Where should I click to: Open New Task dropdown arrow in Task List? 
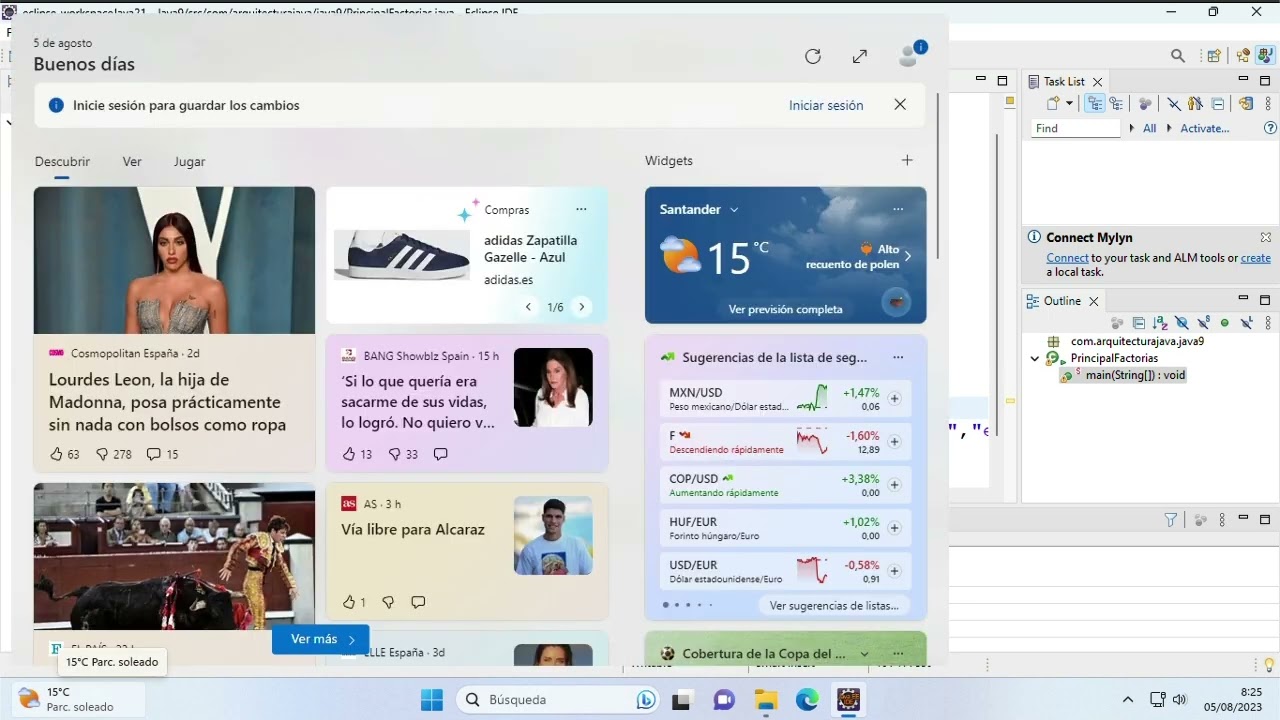[x=1069, y=103]
